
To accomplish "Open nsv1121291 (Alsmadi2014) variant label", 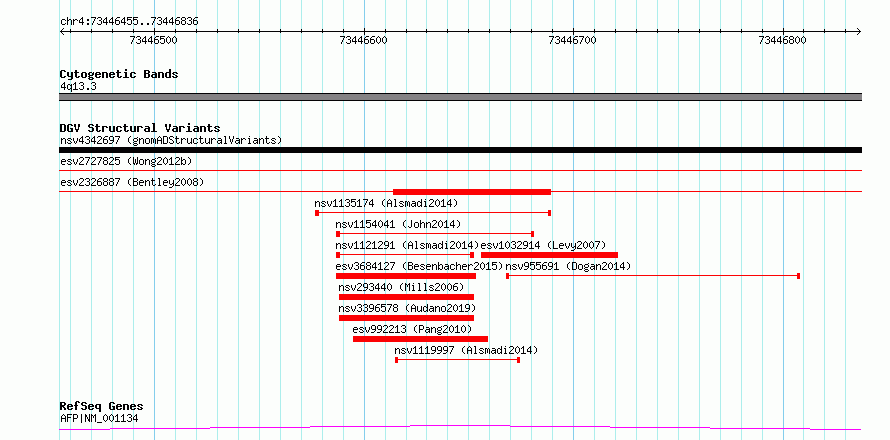I will 408,245.
